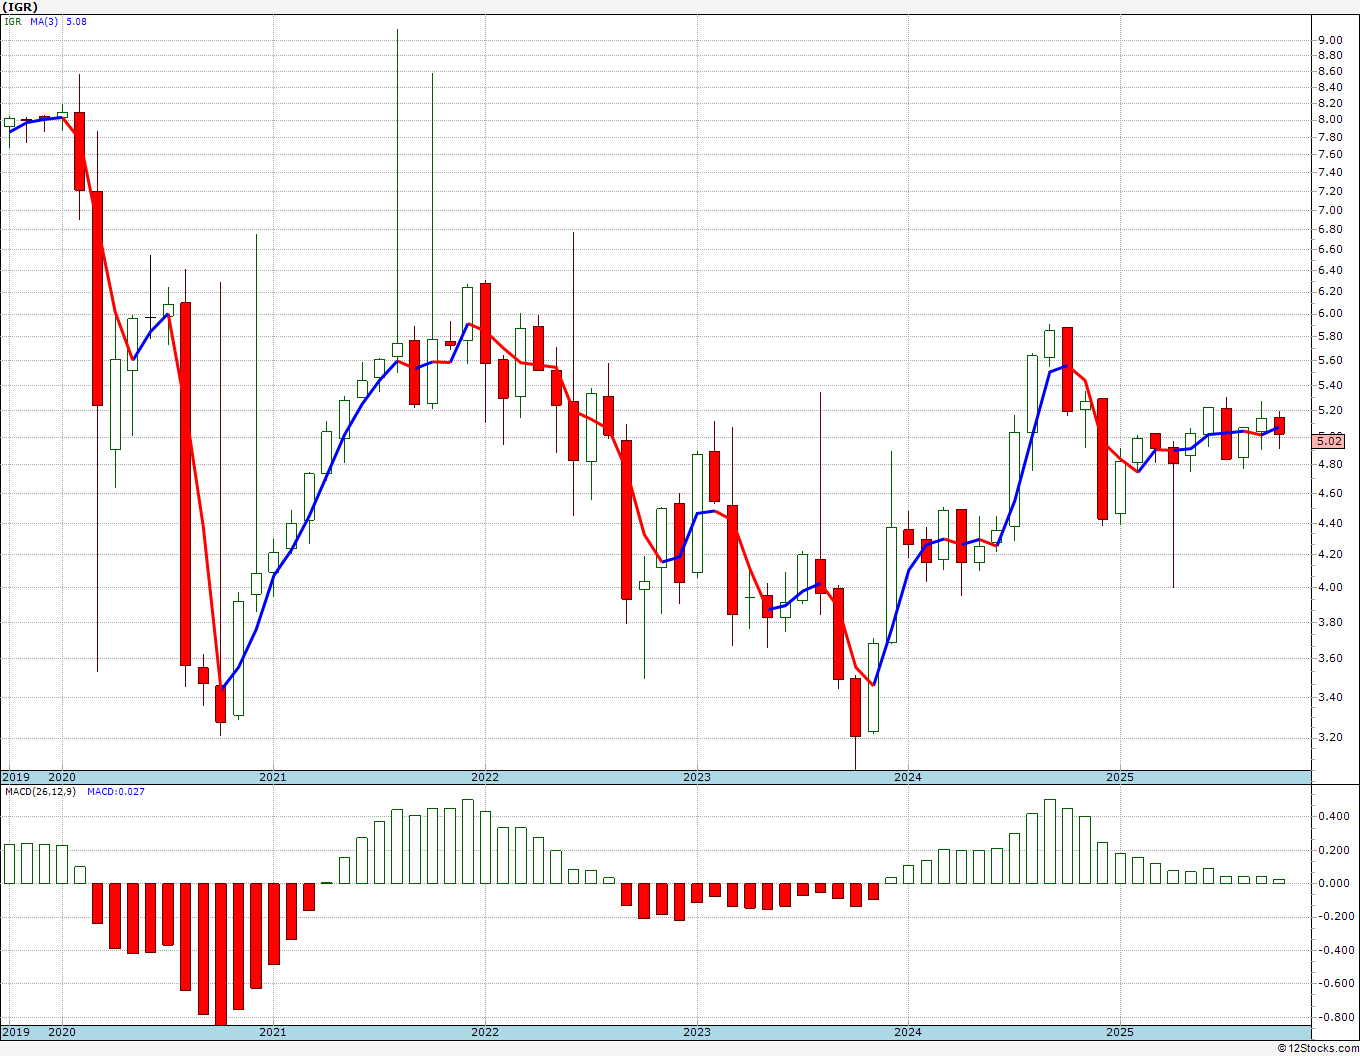1360x1056 pixels.
Task: Select the 5.60 price axis label
Action: [1330, 360]
